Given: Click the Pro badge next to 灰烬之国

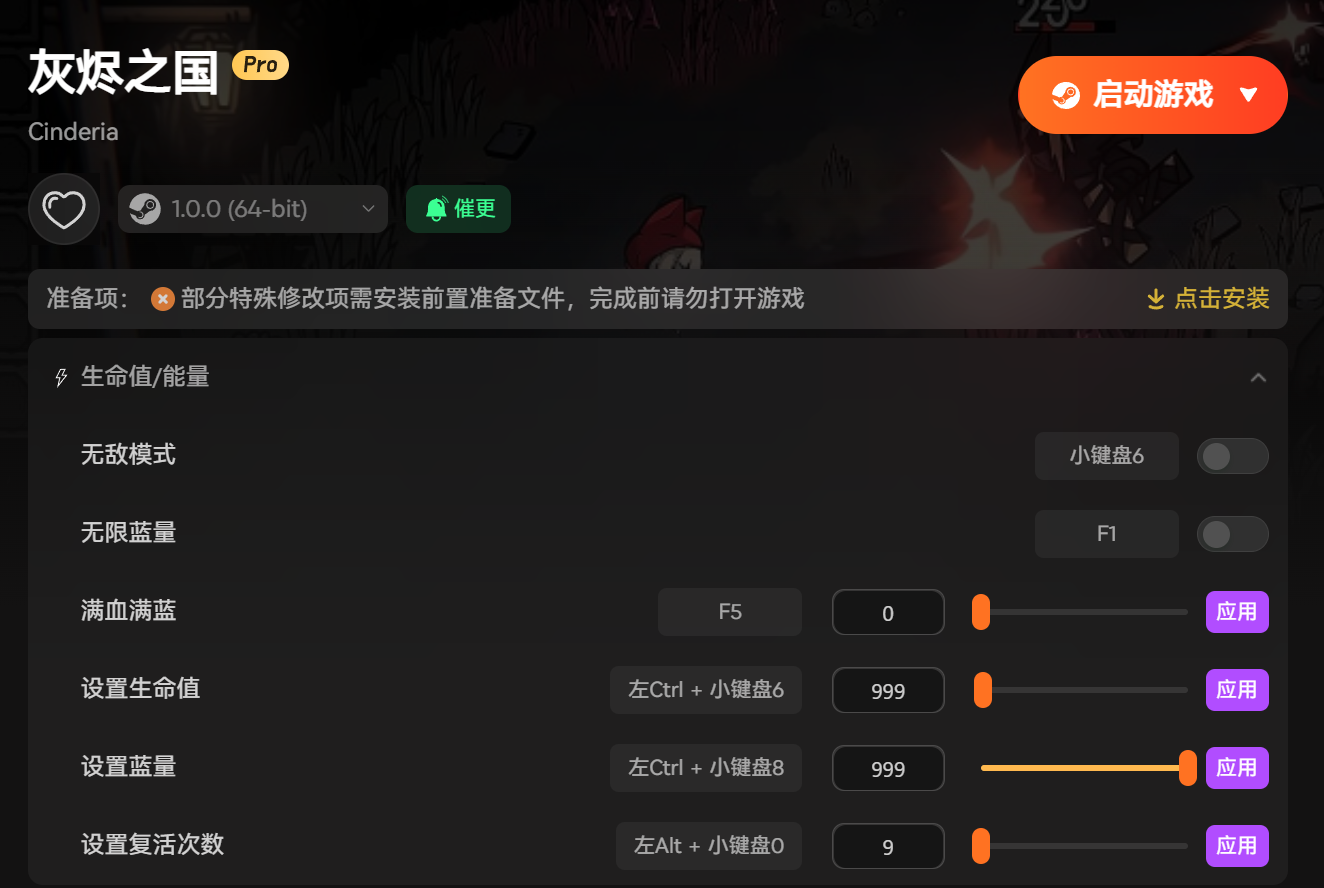Looking at the screenshot, I should click(x=260, y=65).
